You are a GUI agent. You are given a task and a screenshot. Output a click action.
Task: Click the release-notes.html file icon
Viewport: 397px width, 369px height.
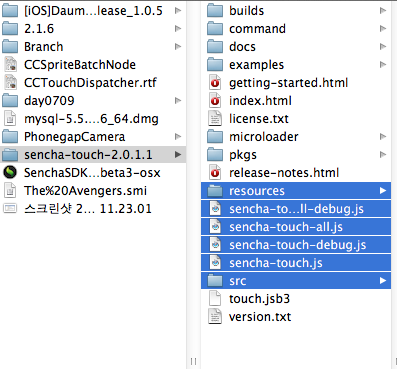[215, 173]
